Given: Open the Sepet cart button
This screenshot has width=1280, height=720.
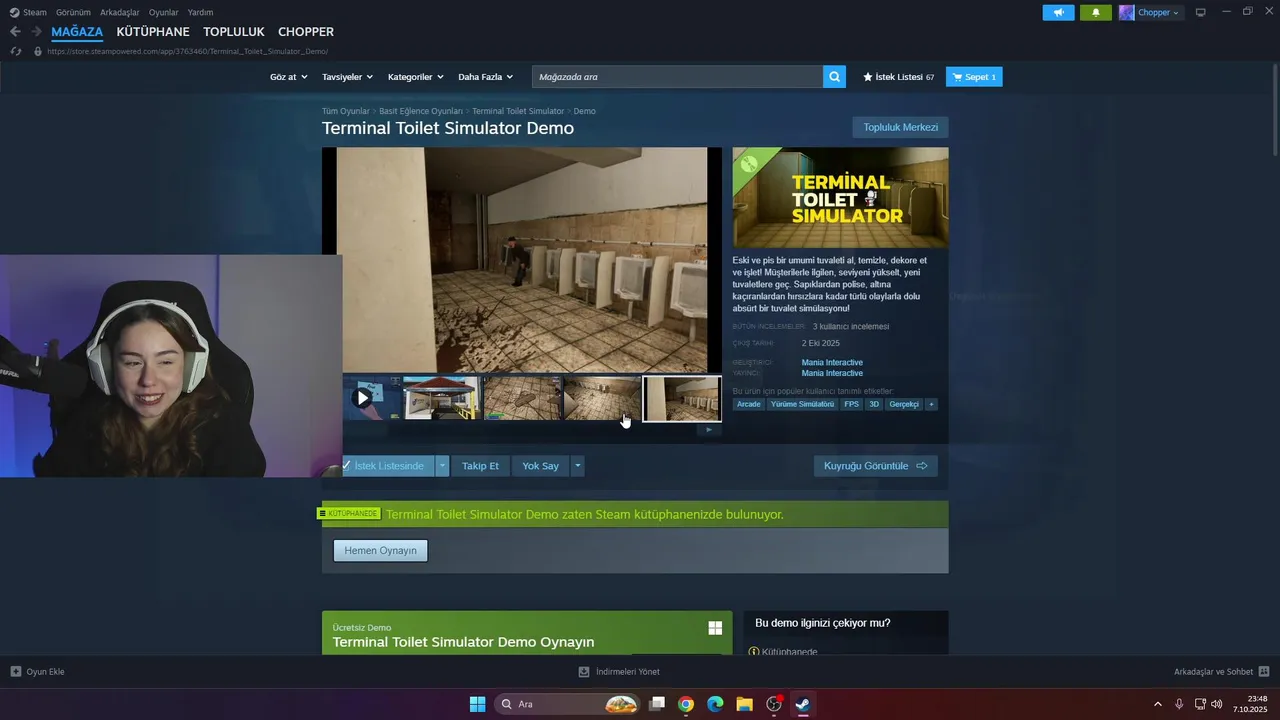Looking at the screenshot, I should tap(974, 77).
